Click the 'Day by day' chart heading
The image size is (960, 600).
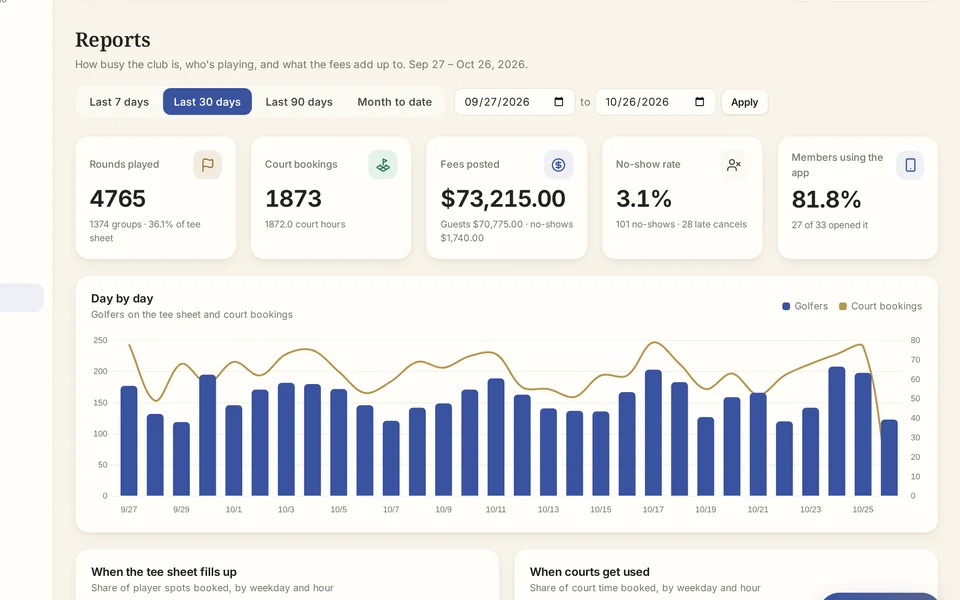(122, 298)
